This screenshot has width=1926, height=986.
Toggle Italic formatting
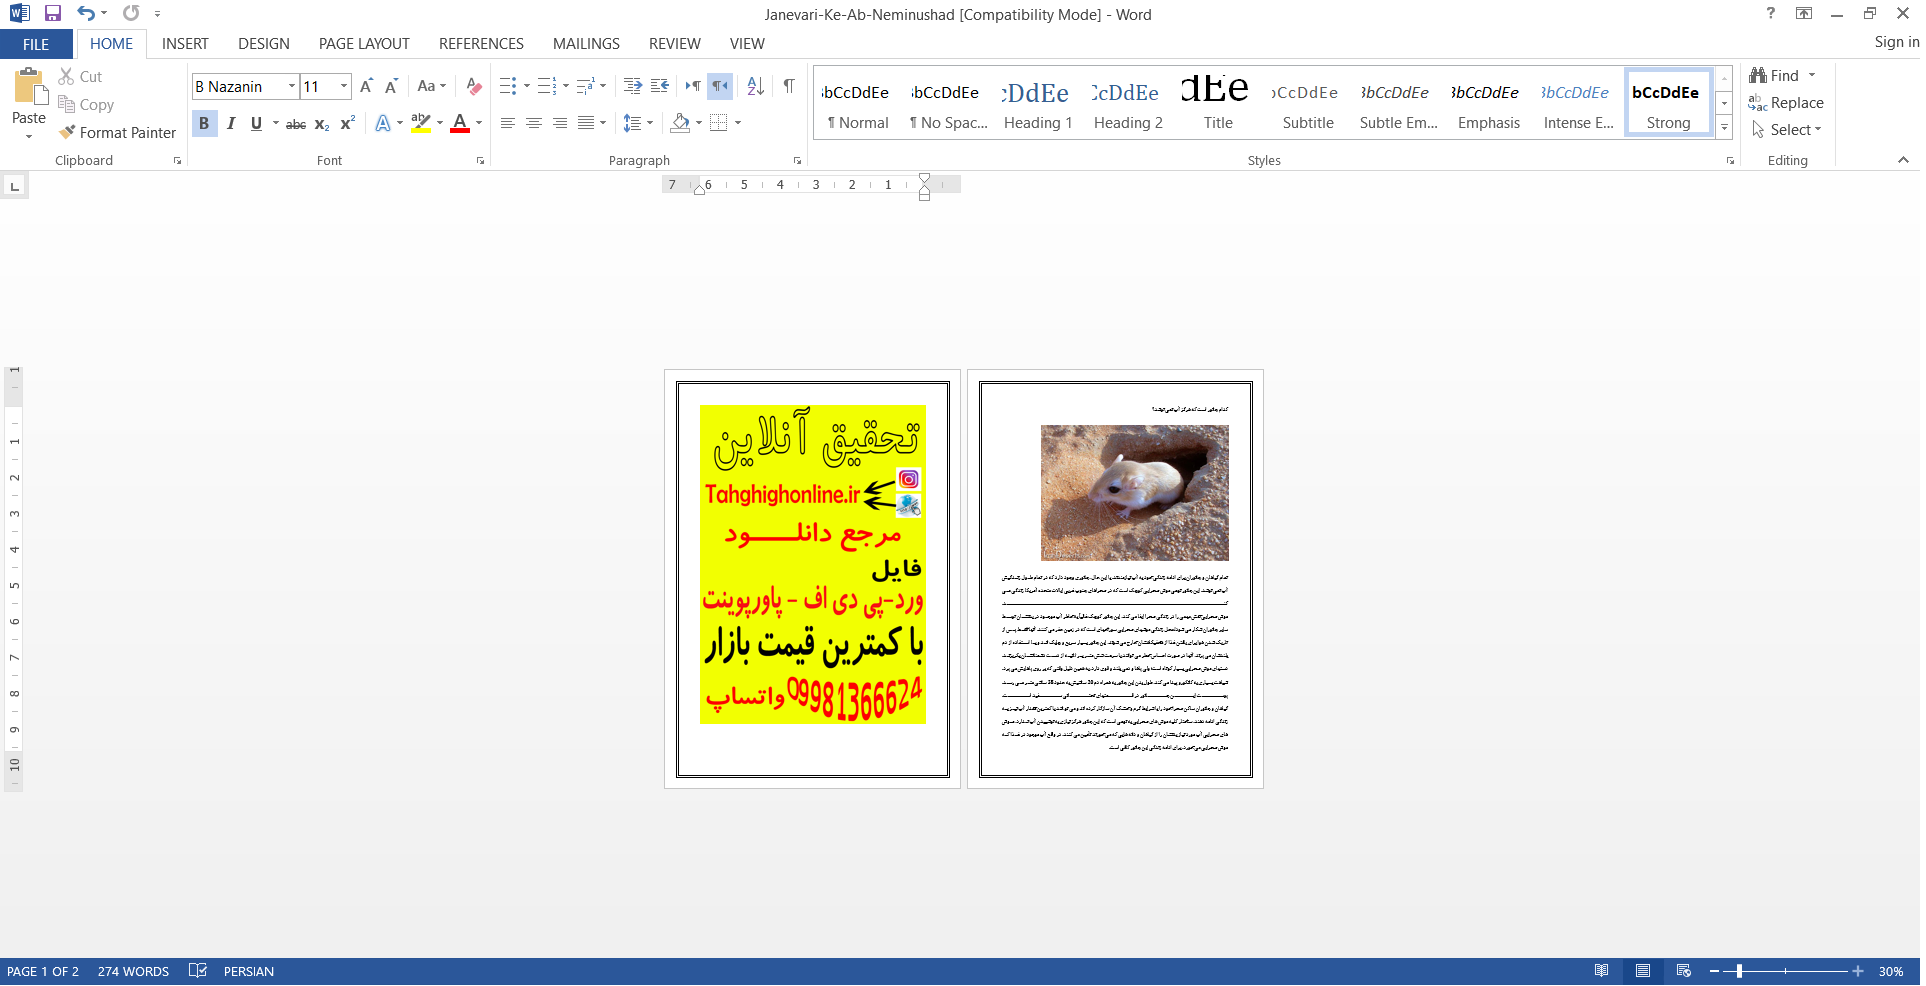231,123
